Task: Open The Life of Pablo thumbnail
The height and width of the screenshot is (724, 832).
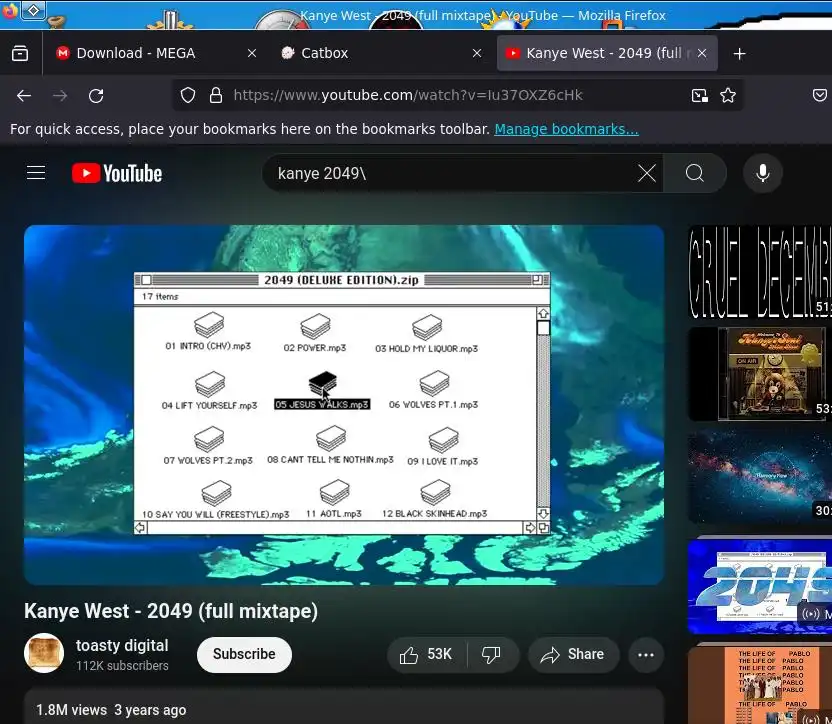Action: coord(760,685)
